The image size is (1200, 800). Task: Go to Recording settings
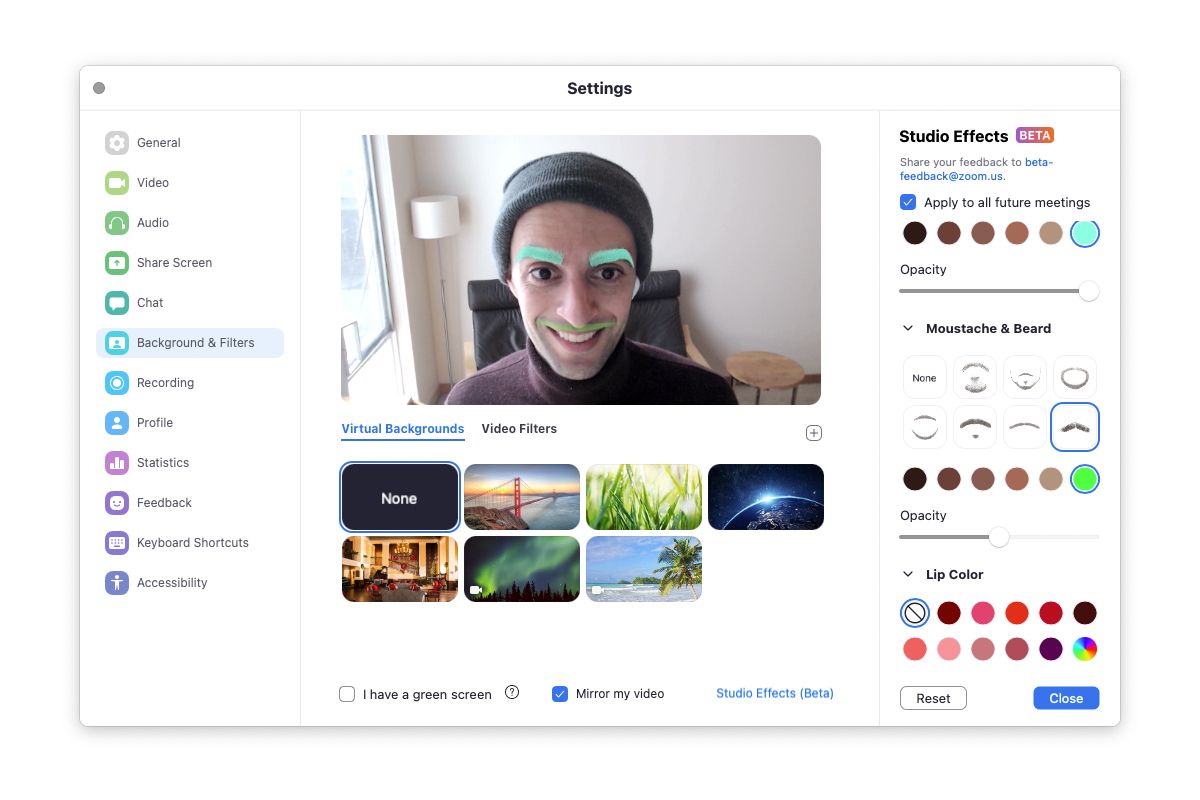click(164, 382)
